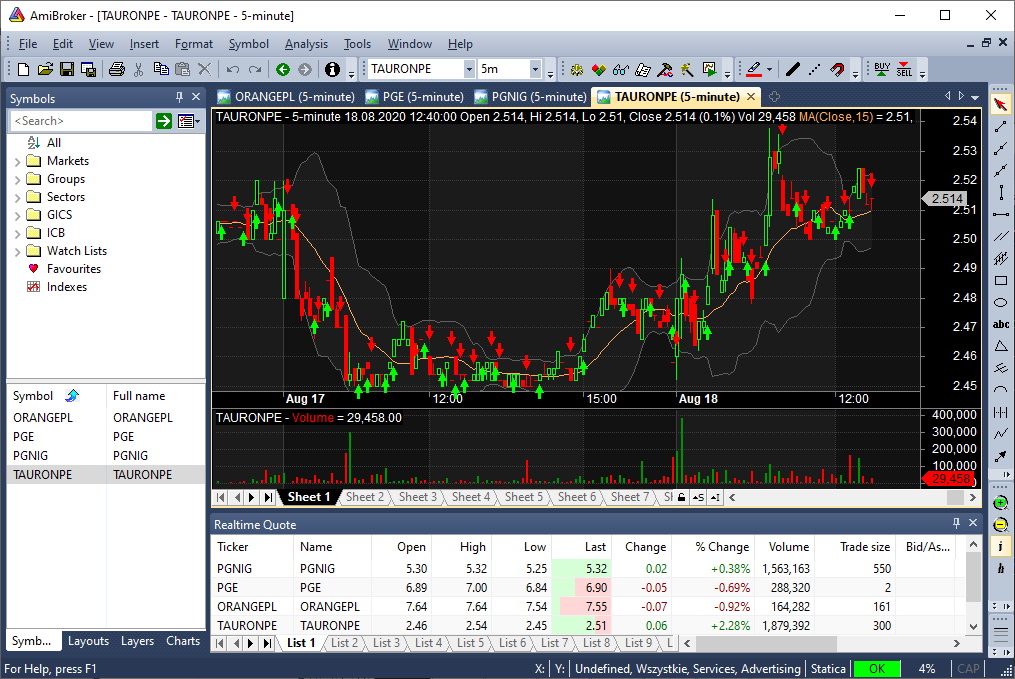1015x679 pixels.
Task: Click the green search go button
Action: pyautogui.click(x=163, y=121)
